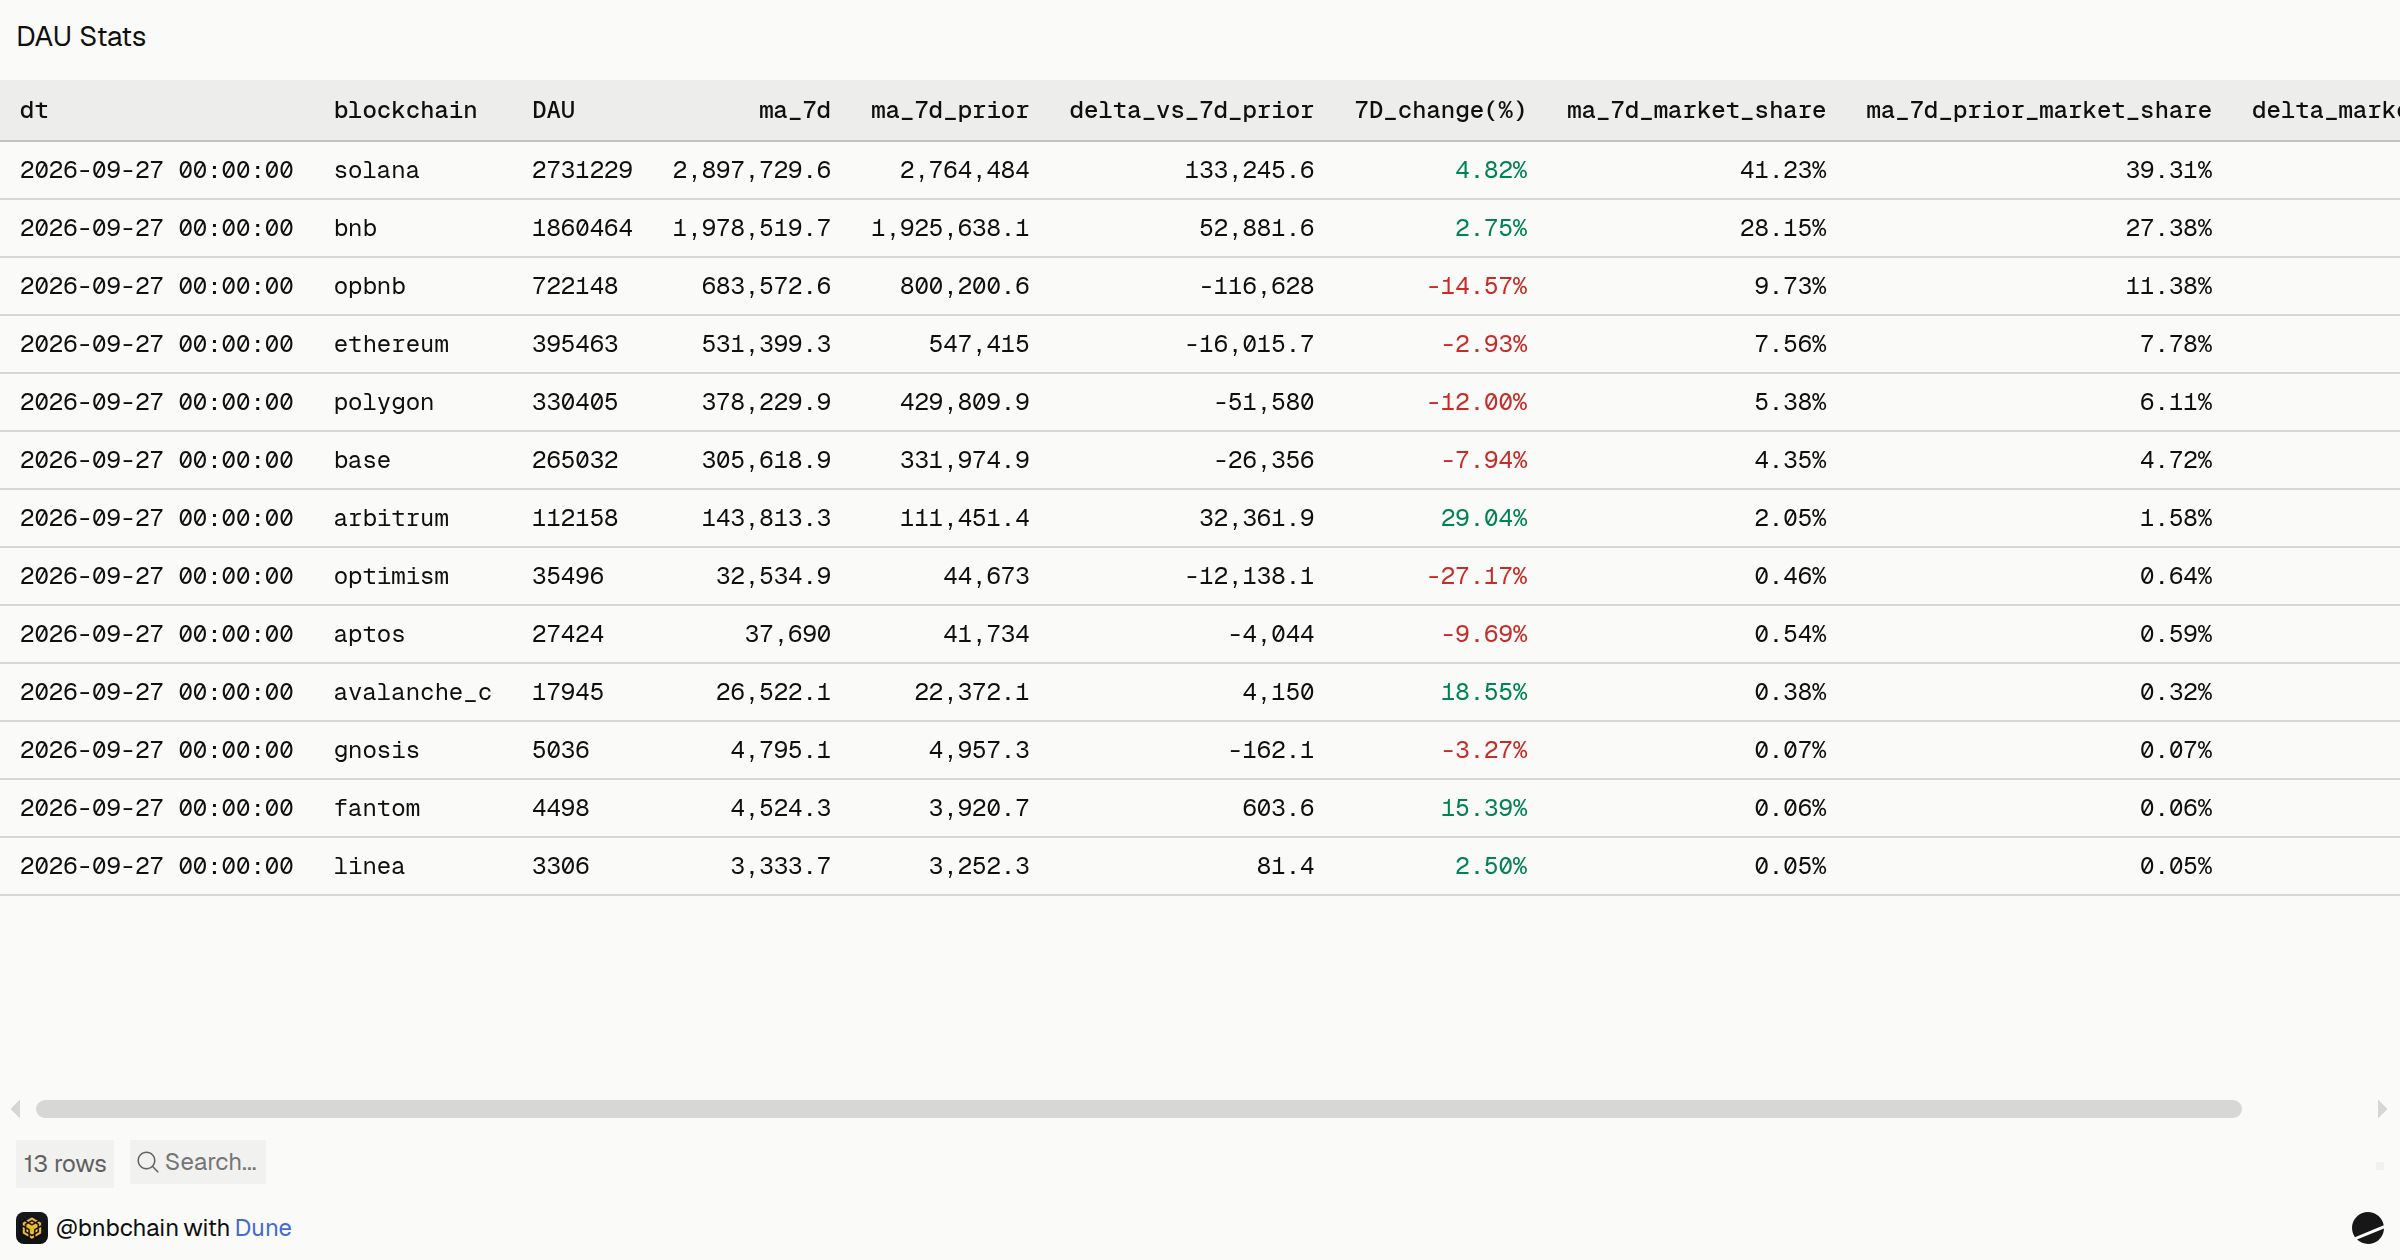Click the search magnifier icon

pyautogui.click(x=147, y=1162)
